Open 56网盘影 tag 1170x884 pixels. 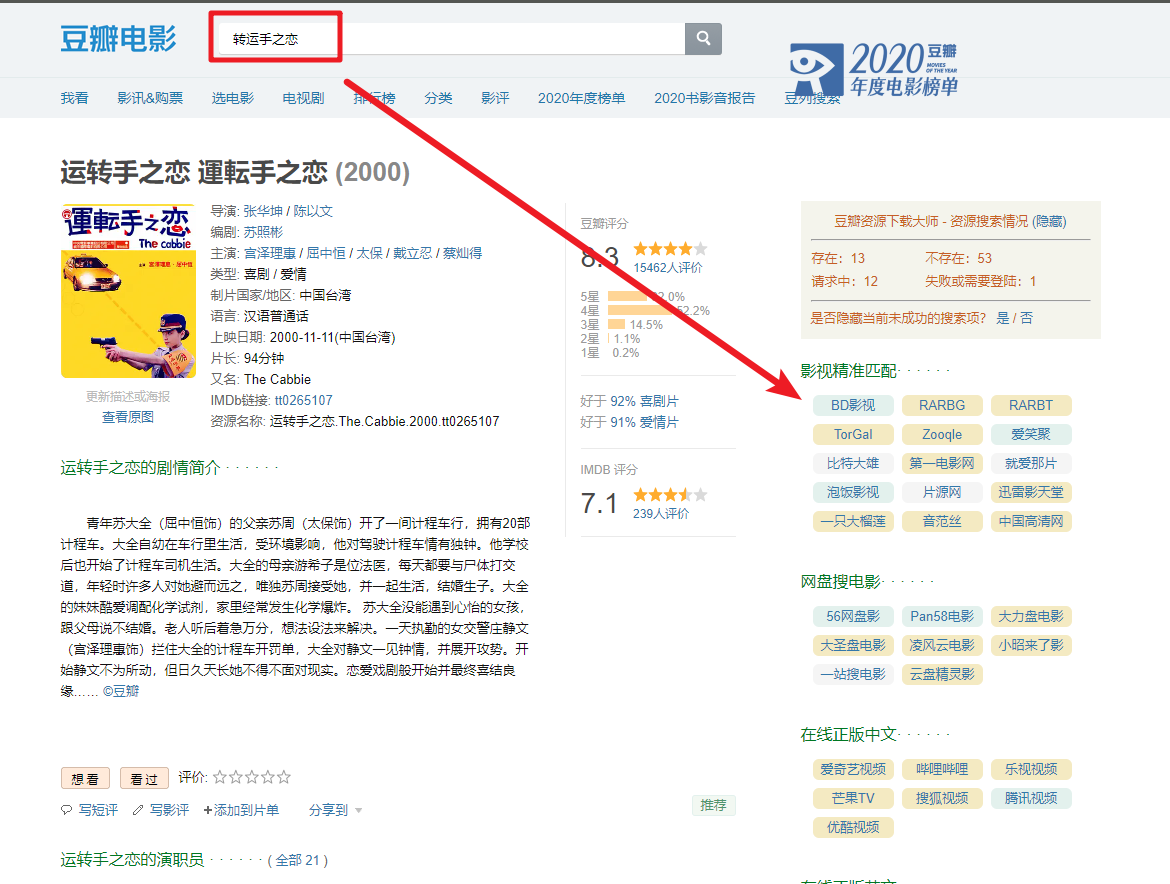click(x=853, y=616)
